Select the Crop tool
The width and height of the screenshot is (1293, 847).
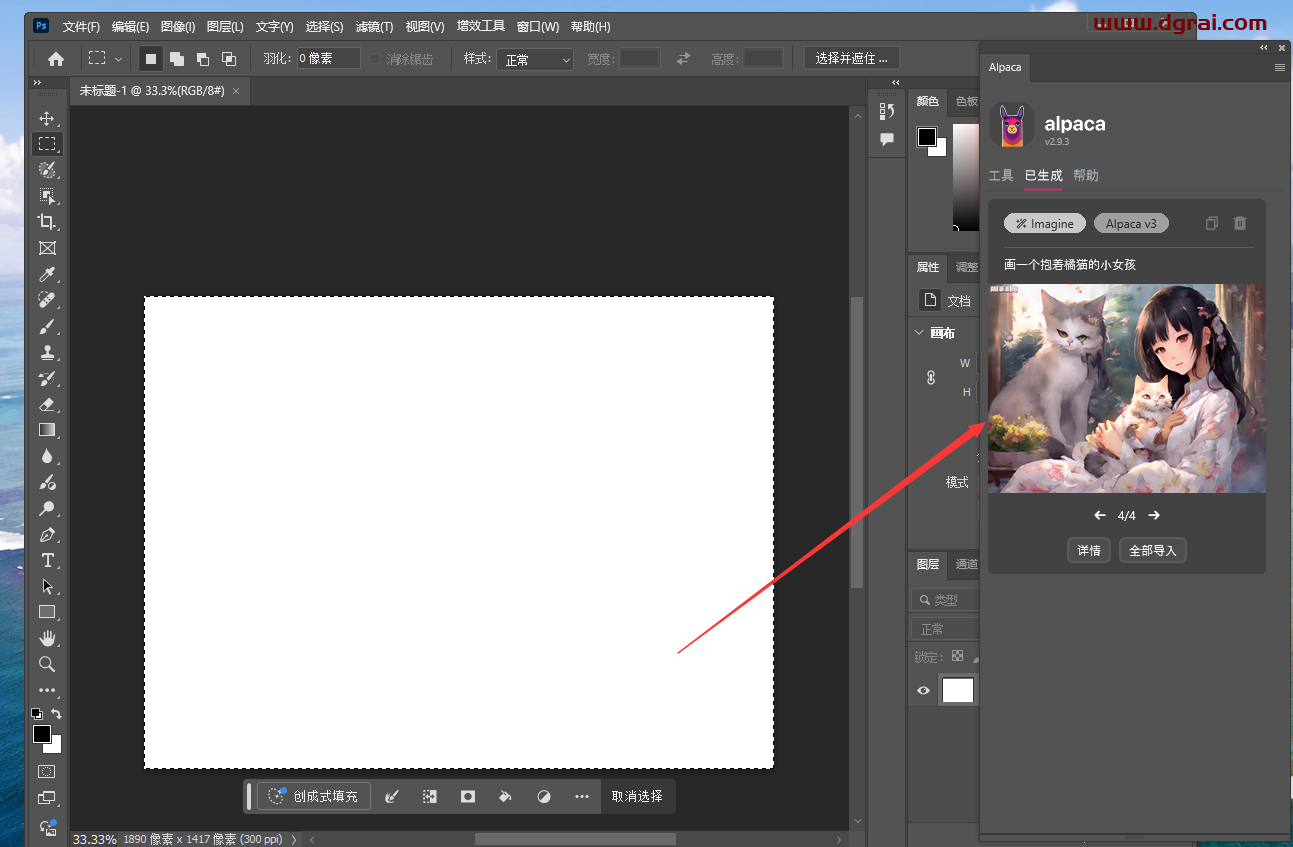click(x=47, y=222)
